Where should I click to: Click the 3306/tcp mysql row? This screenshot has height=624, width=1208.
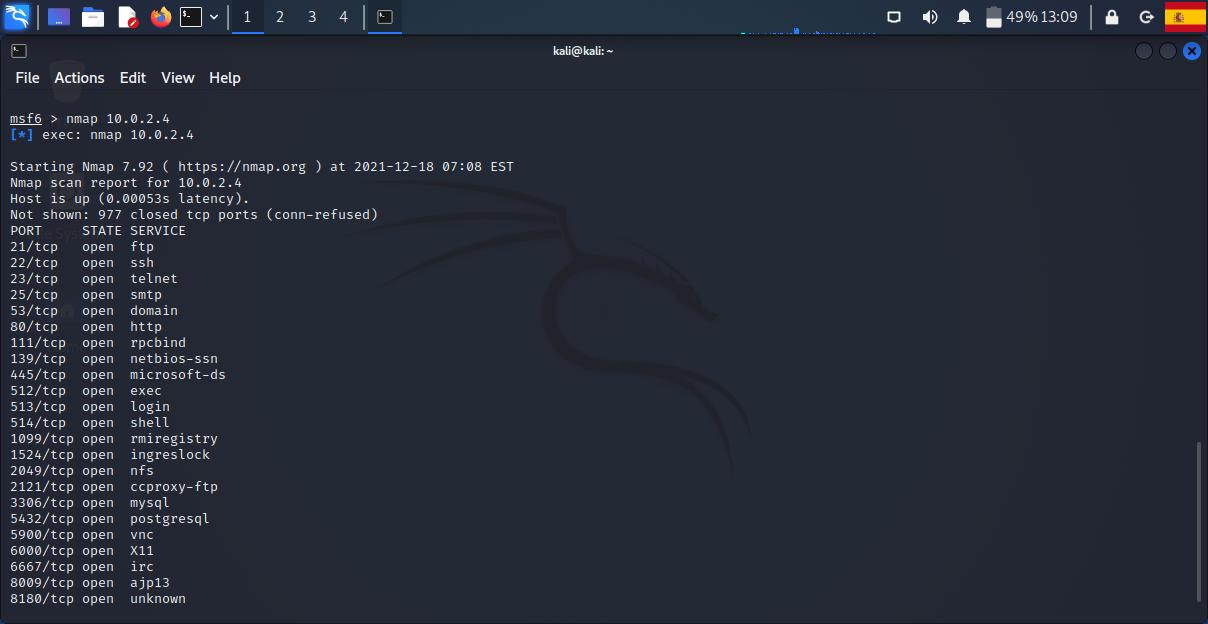(90, 503)
